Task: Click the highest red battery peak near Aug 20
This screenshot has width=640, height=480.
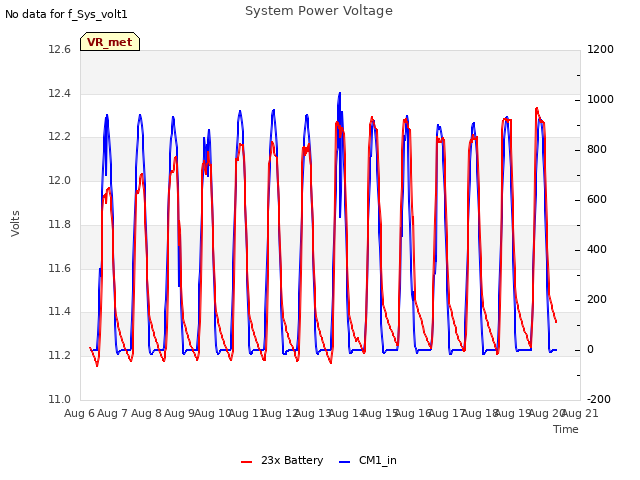Action: pyautogui.click(x=537, y=109)
